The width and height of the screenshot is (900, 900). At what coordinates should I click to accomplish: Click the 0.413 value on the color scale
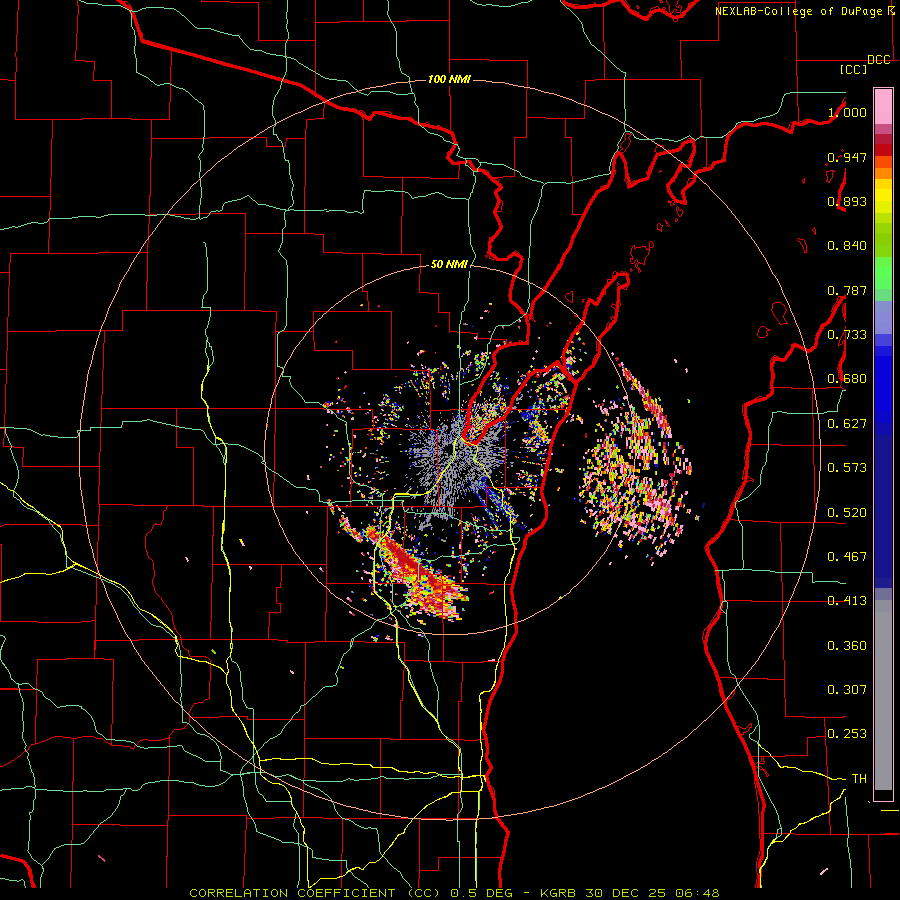coord(847,601)
